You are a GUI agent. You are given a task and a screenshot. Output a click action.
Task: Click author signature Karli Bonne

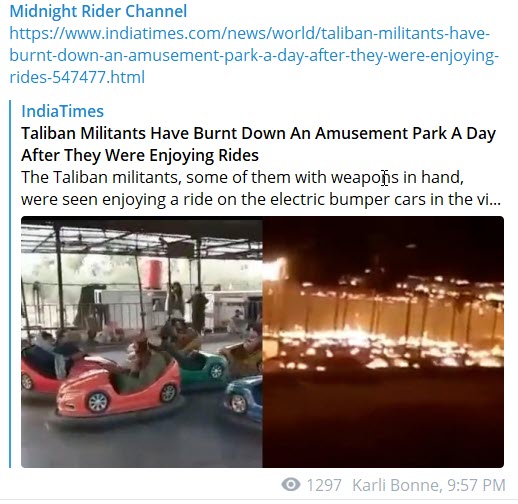click(x=397, y=485)
